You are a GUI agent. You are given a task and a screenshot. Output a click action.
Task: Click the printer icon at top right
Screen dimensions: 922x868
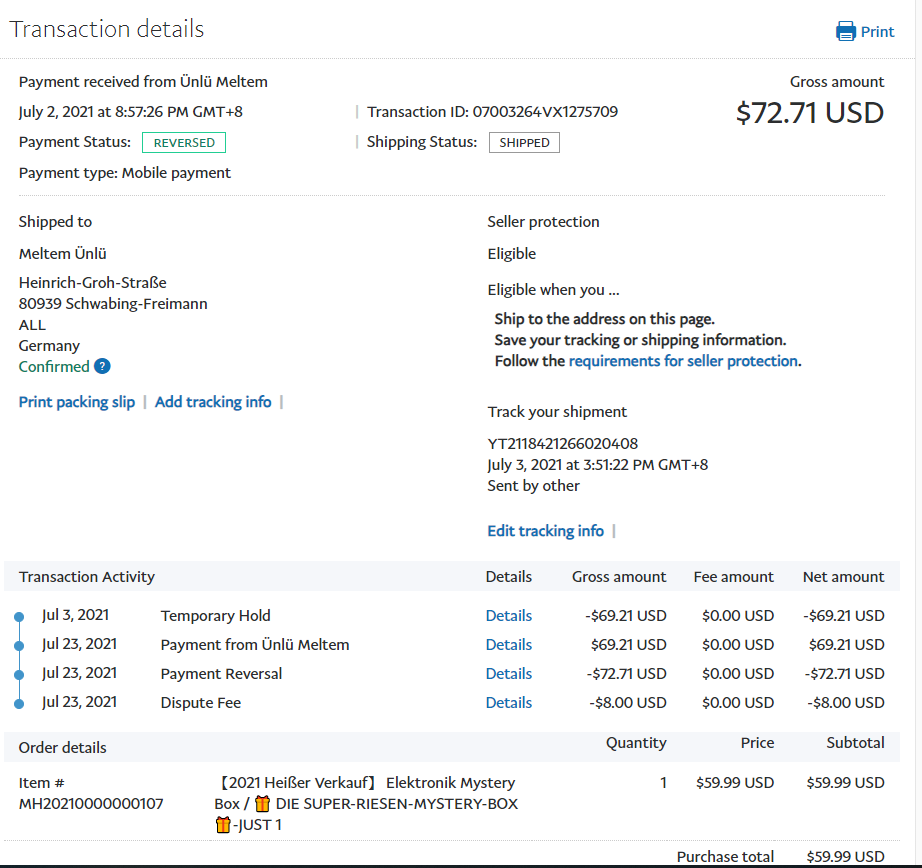coord(846,31)
